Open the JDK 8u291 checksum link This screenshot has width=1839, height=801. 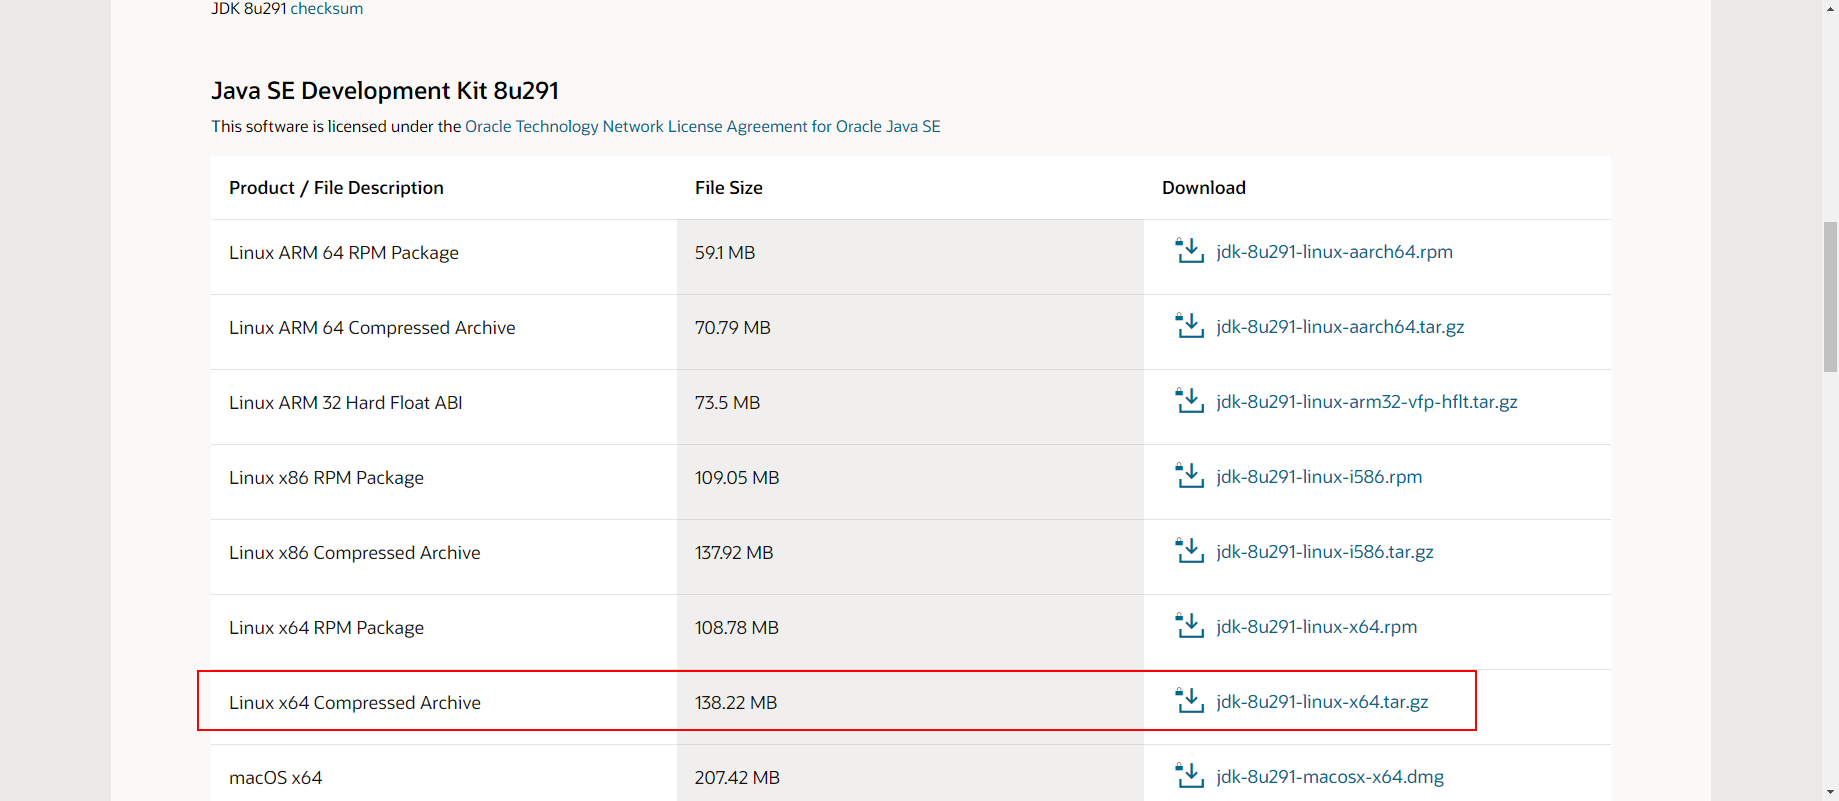[x=326, y=9]
